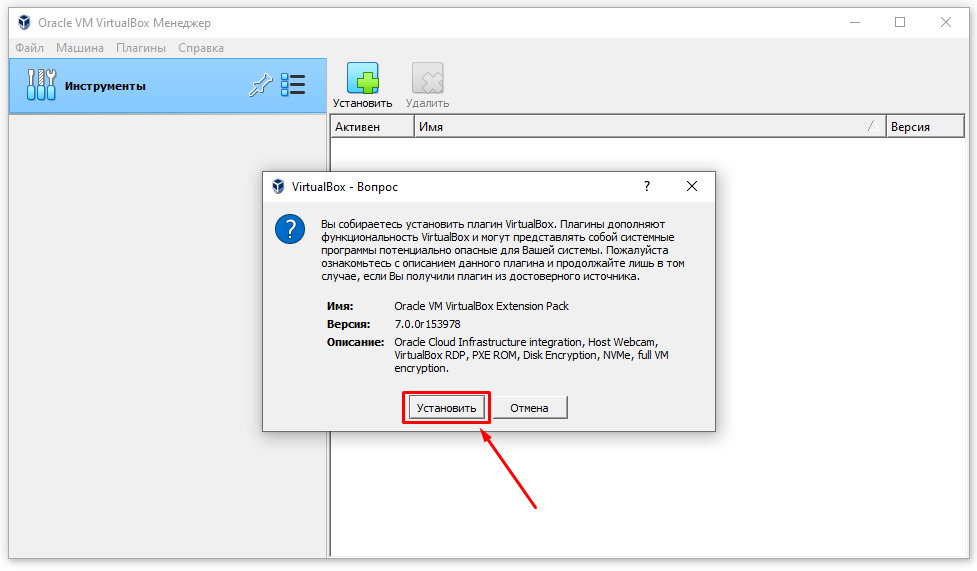Open the Плагины menu
This screenshot has height=571, width=977.
tap(141, 48)
